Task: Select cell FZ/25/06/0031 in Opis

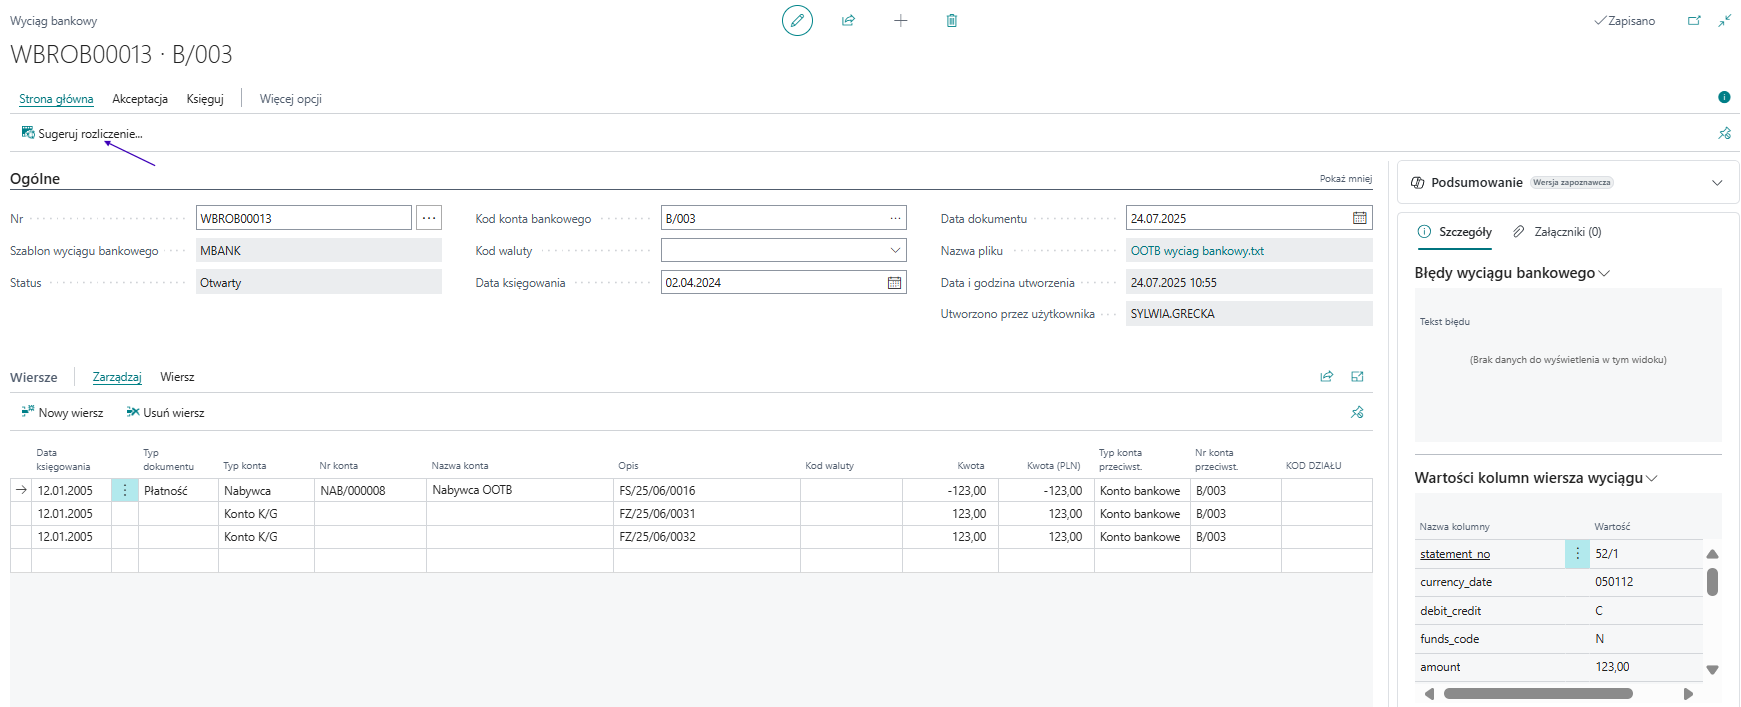Action: click(x=706, y=514)
